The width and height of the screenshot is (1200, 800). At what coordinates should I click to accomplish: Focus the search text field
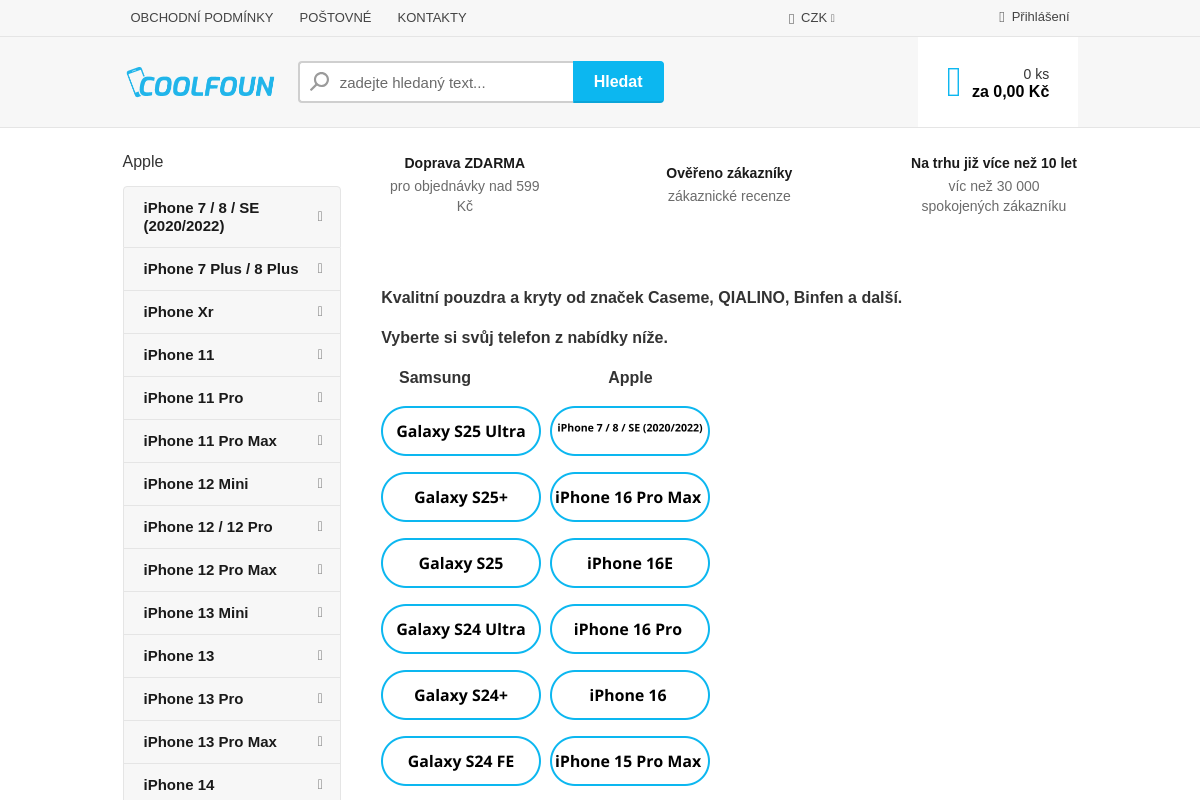(x=436, y=82)
